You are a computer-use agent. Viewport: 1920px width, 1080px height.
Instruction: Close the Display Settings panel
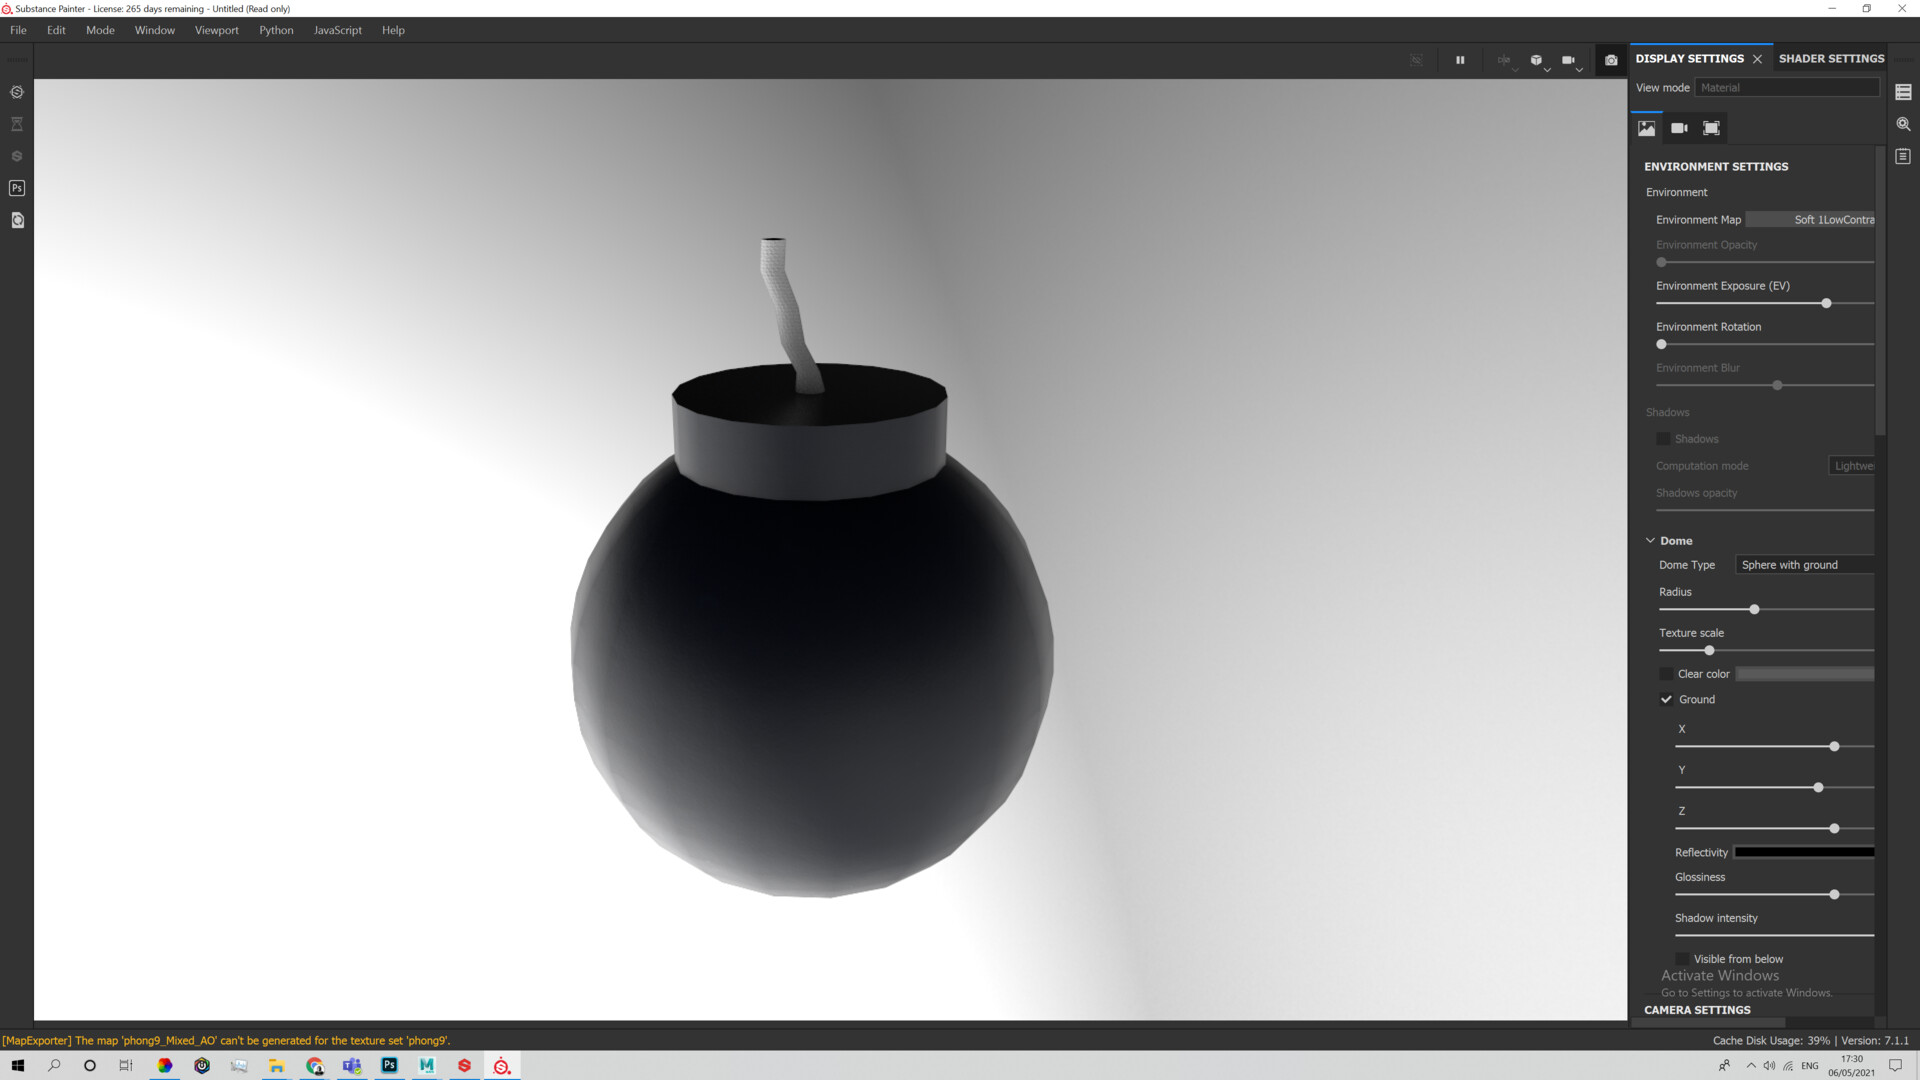1757,58
